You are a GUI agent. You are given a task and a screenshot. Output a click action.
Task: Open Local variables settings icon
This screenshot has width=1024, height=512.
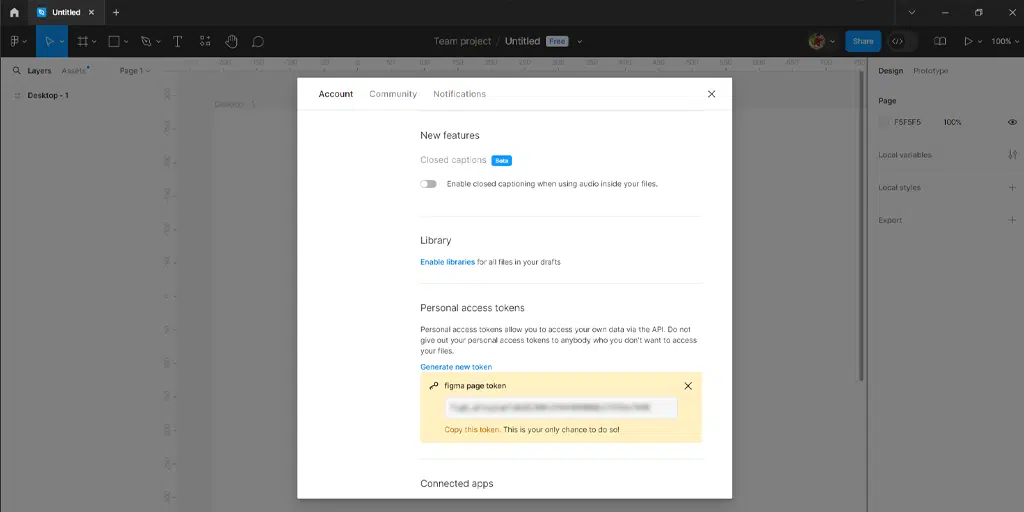[x=1012, y=155]
